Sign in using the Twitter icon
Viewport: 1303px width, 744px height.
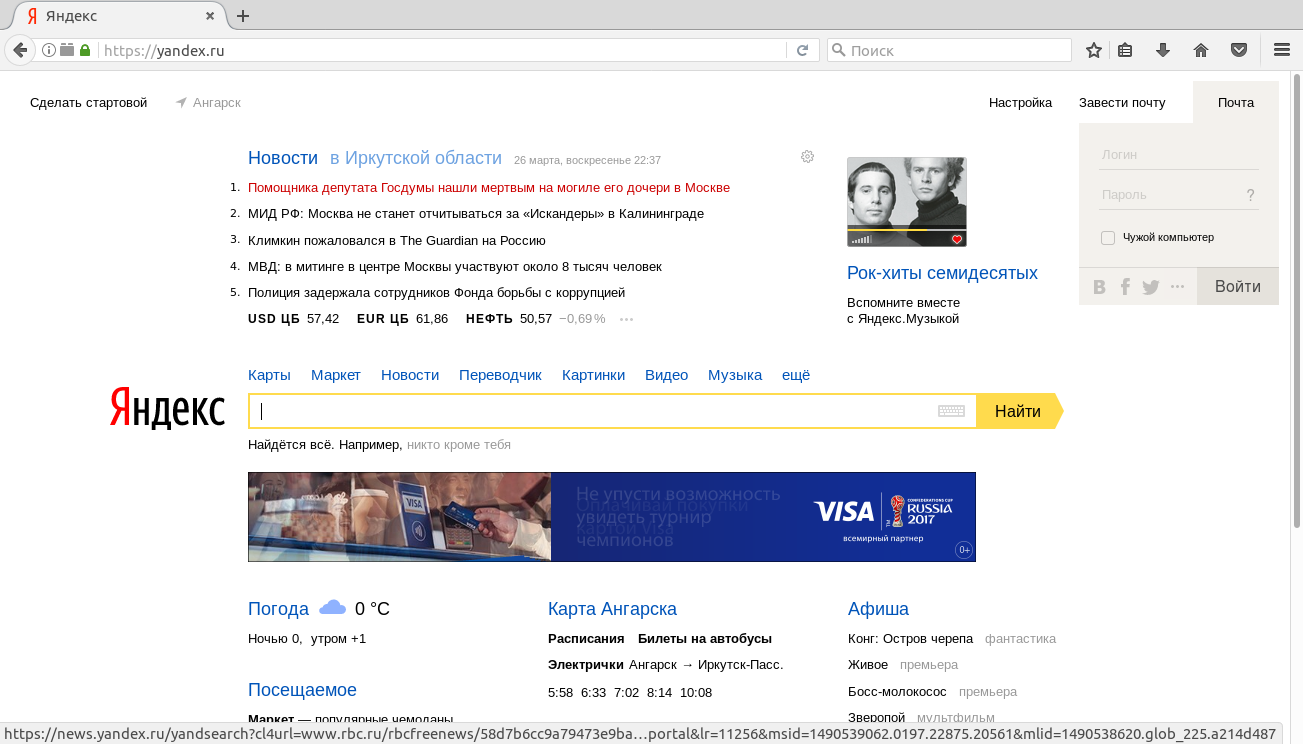click(1151, 287)
